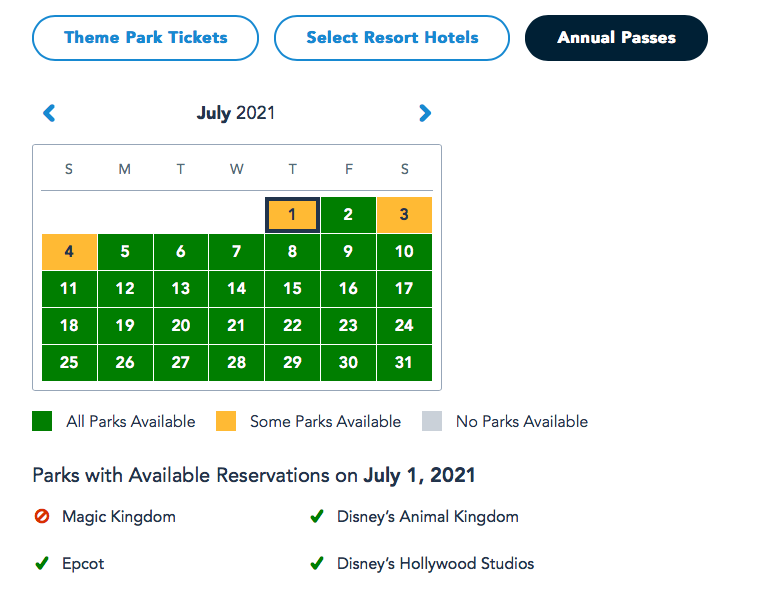
Task: Click Disney's Hollywood Studios checkmark icon
Action: point(316,564)
